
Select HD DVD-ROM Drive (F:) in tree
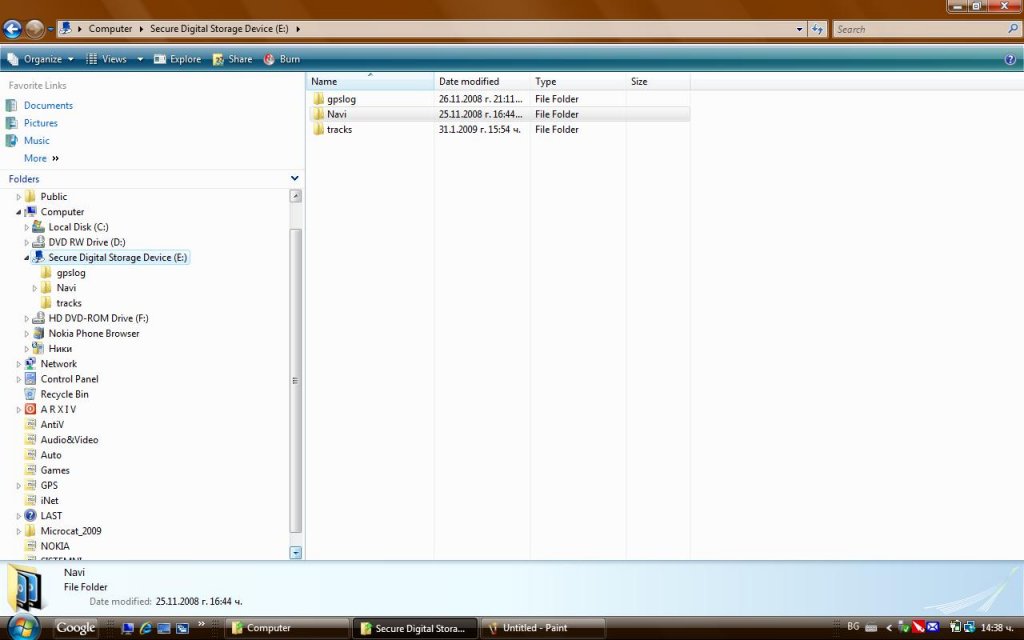click(x=99, y=318)
